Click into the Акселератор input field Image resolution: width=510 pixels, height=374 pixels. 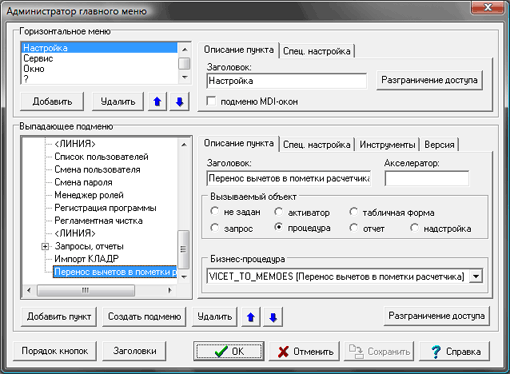pos(427,178)
